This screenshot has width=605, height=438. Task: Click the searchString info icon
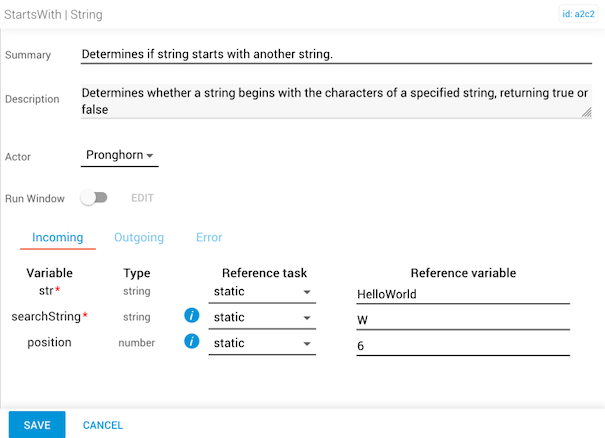(192, 317)
